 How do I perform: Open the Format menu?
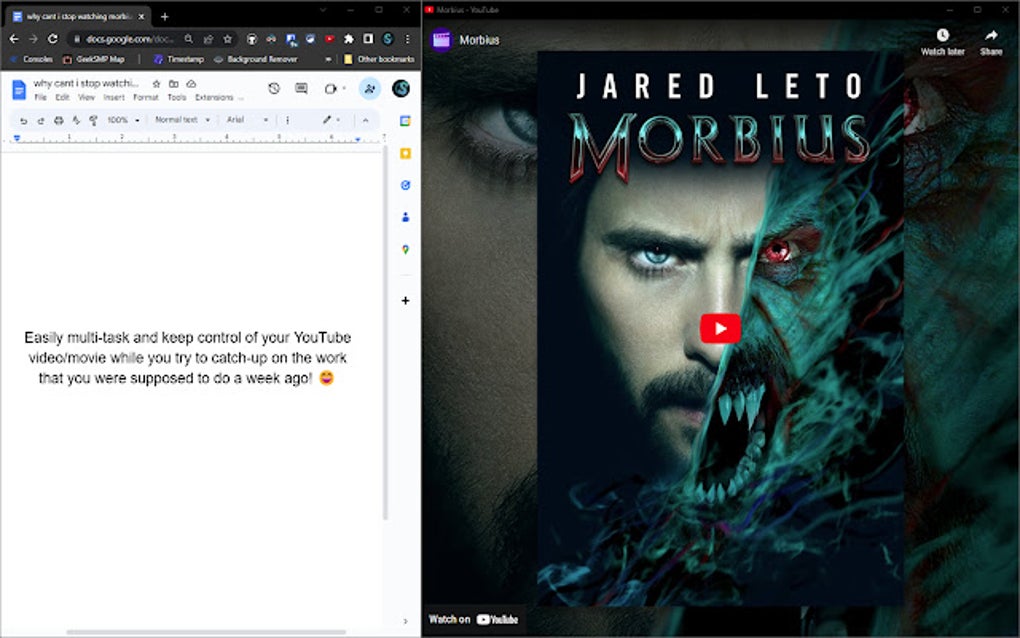coord(145,97)
